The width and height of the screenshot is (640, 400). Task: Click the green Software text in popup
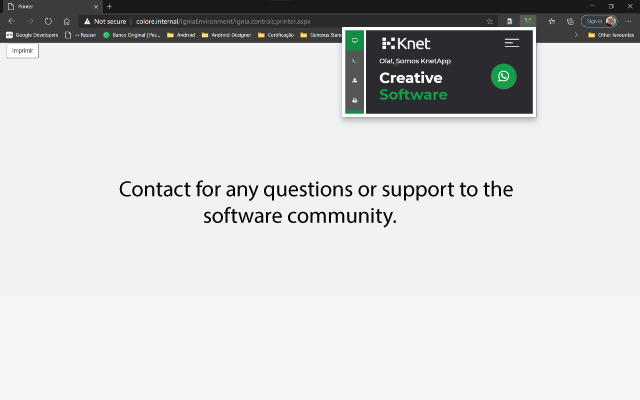tap(413, 95)
